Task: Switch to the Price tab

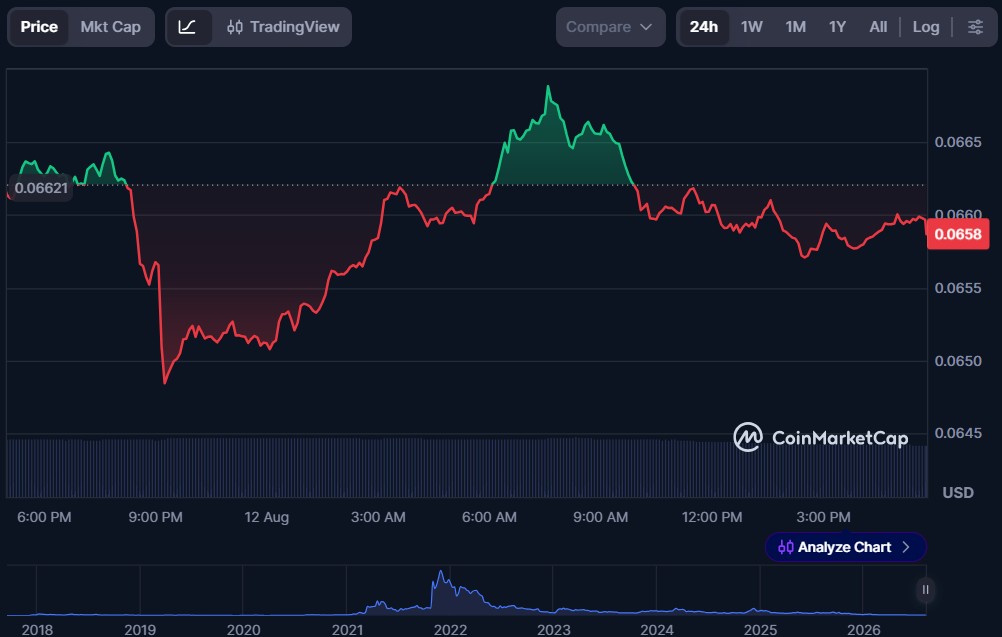Action: 39,27
